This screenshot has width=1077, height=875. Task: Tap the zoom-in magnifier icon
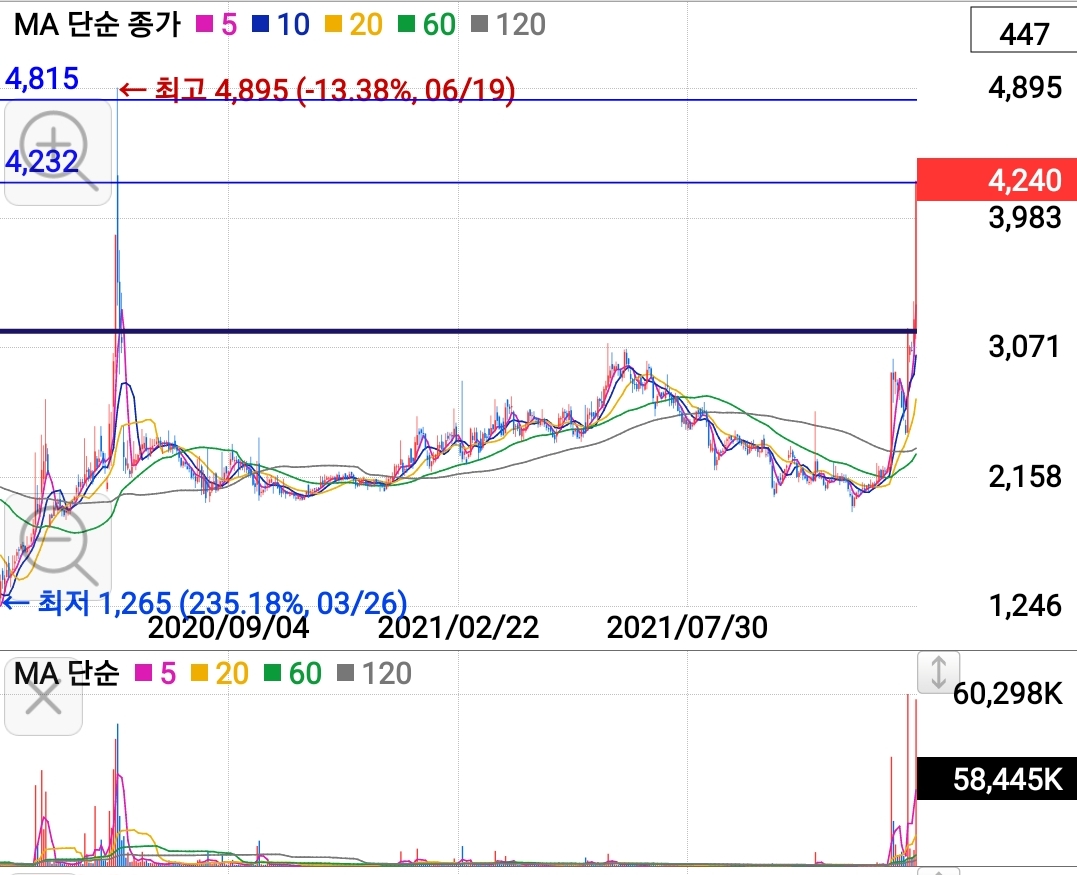(58, 152)
